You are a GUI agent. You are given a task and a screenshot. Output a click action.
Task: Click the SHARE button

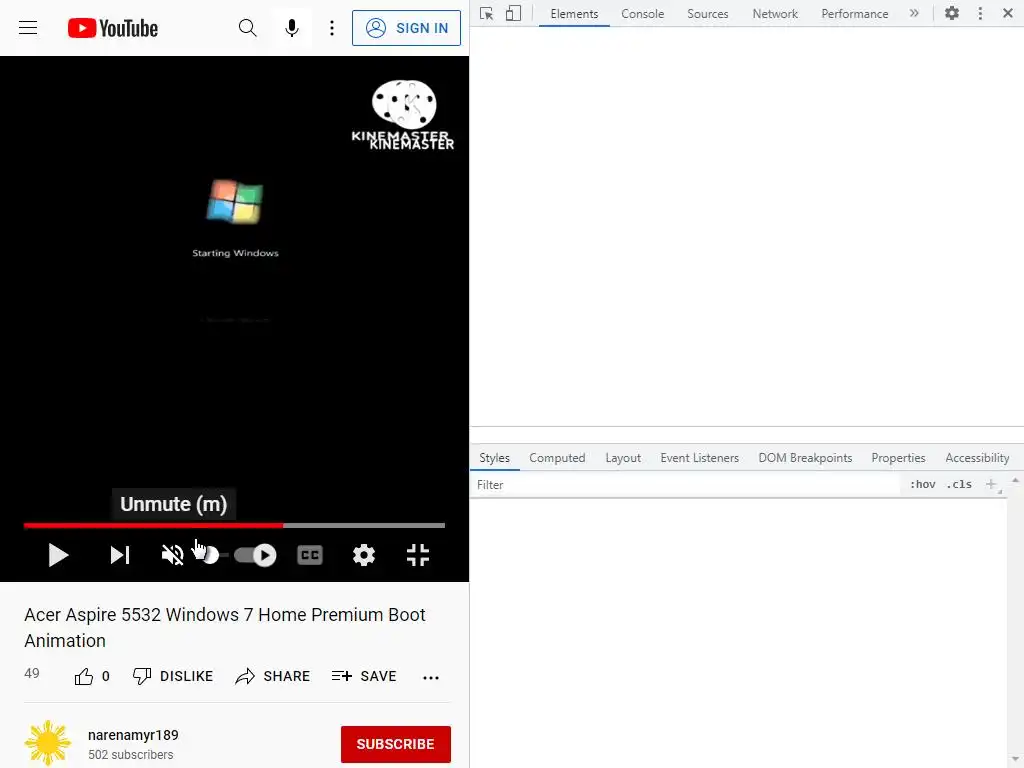(x=273, y=677)
